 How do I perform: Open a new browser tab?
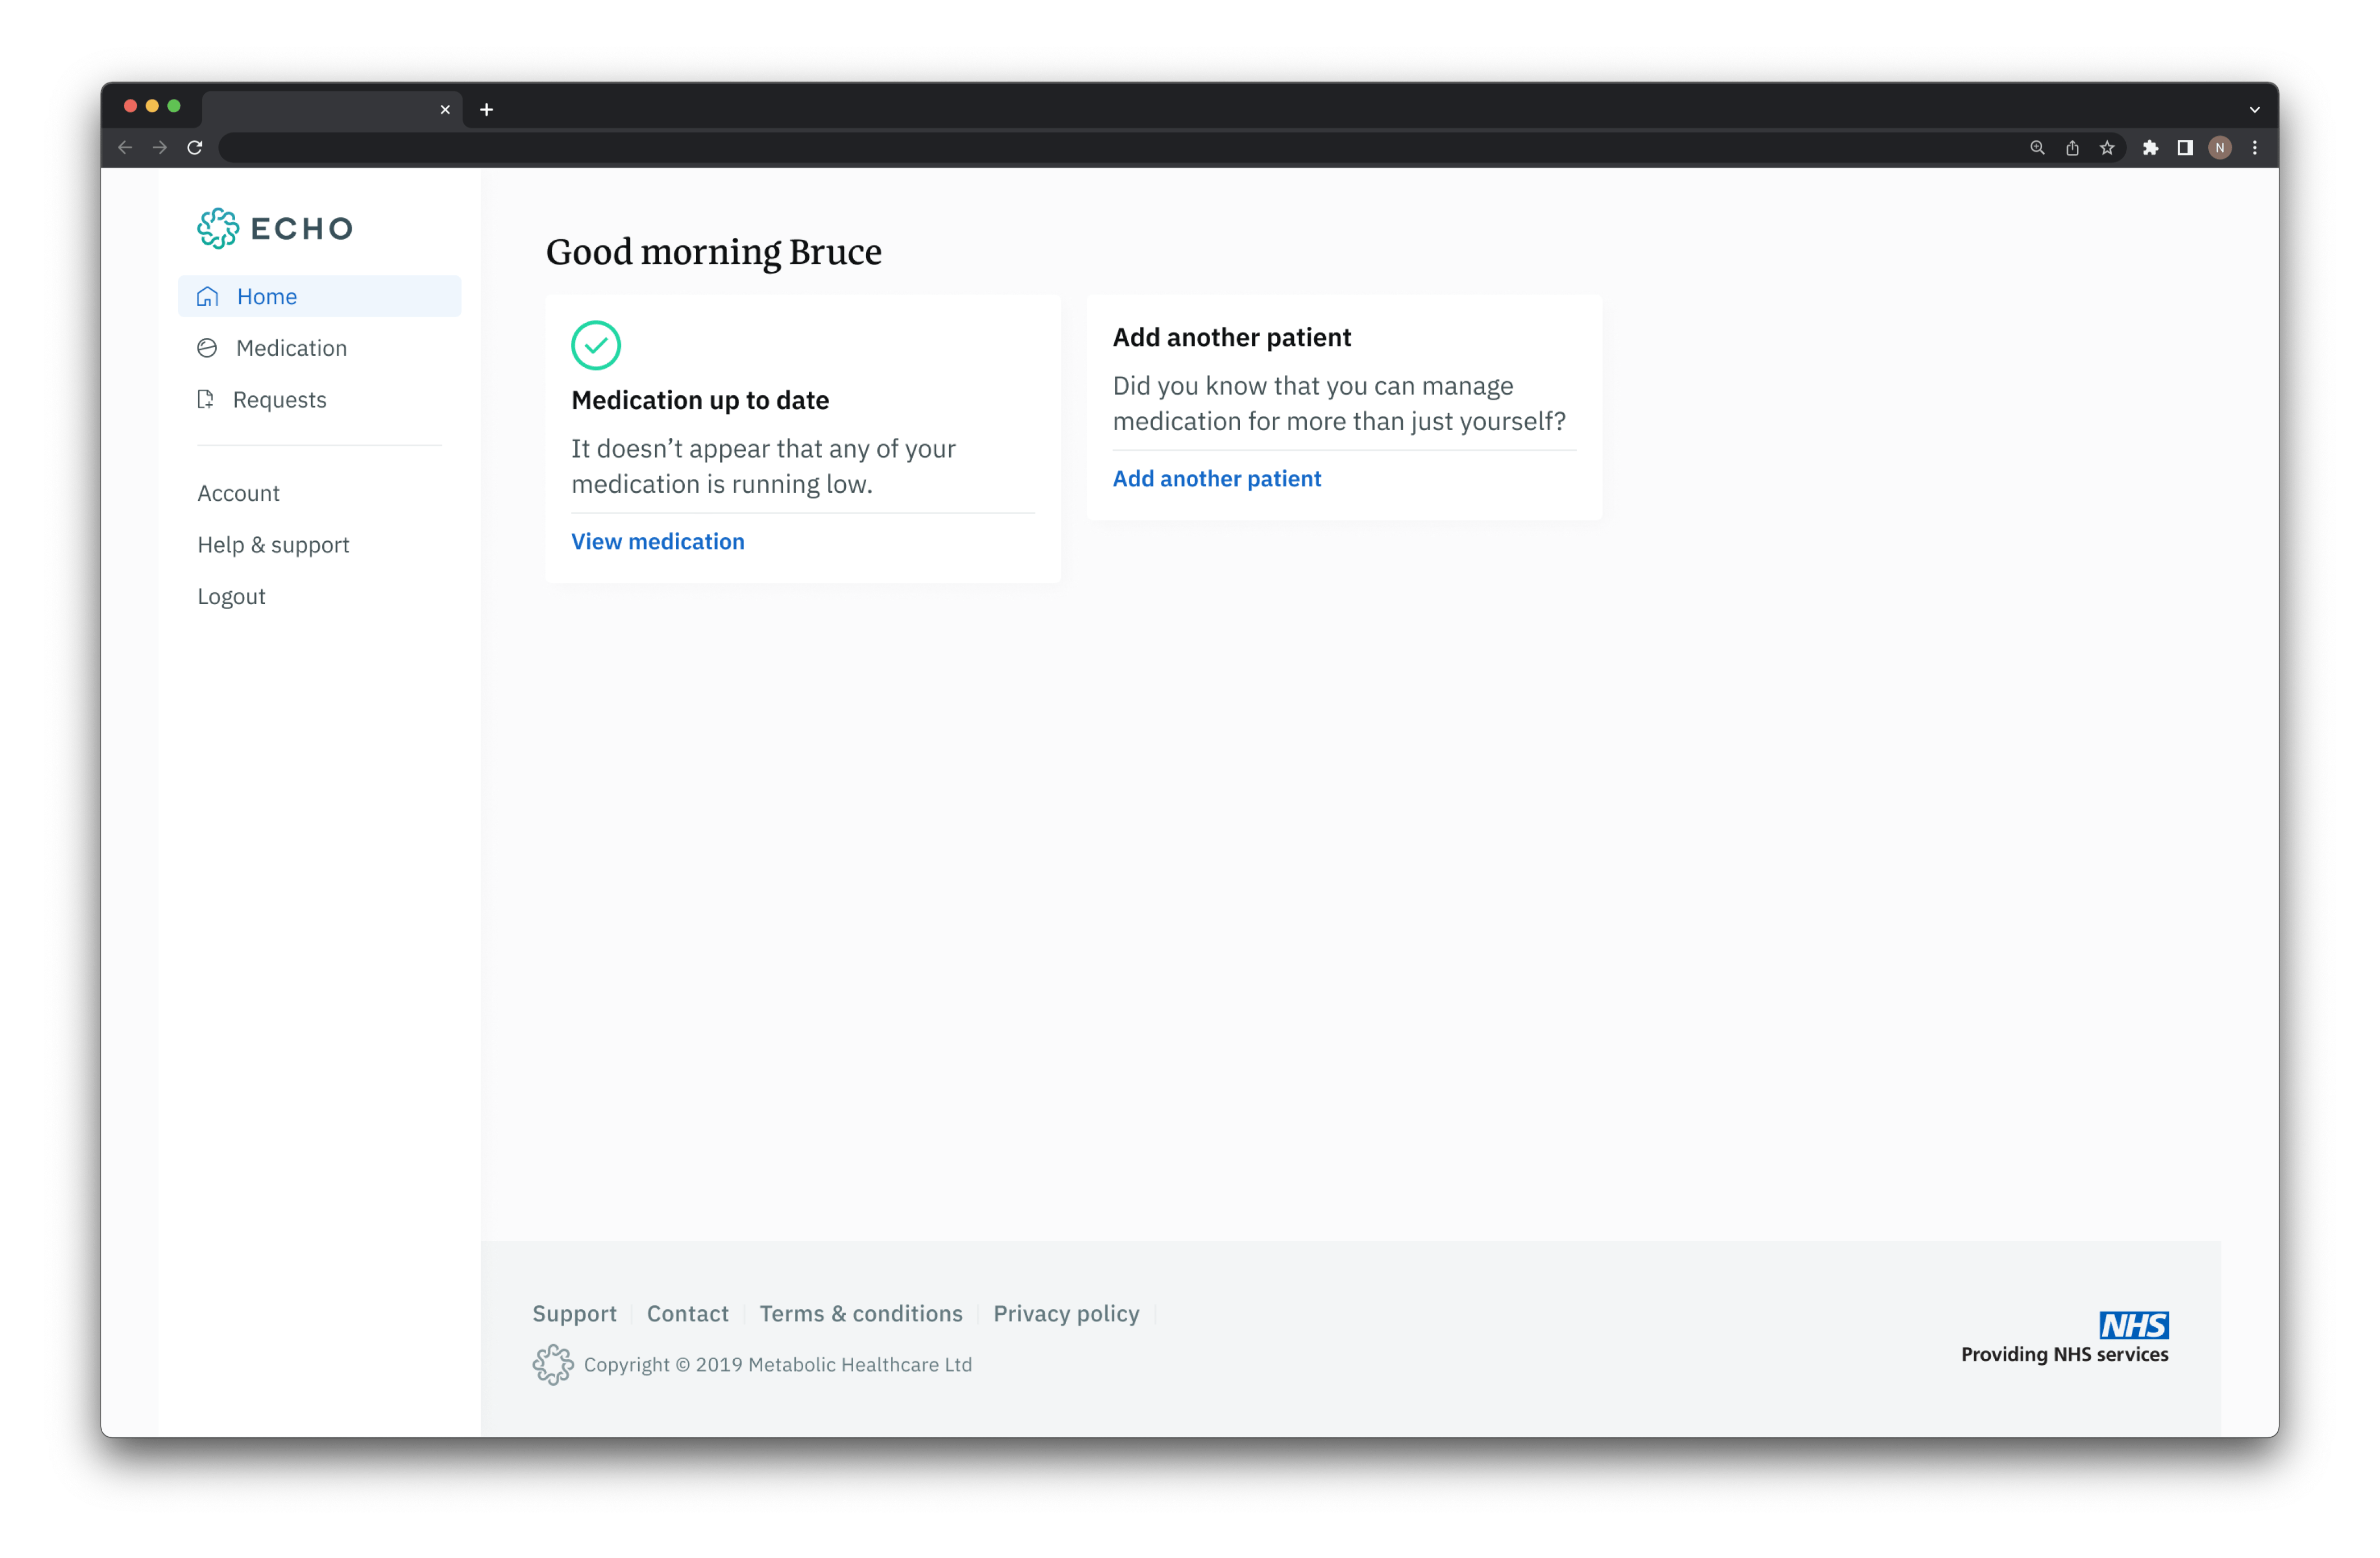pyautogui.click(x=486, y=110)
